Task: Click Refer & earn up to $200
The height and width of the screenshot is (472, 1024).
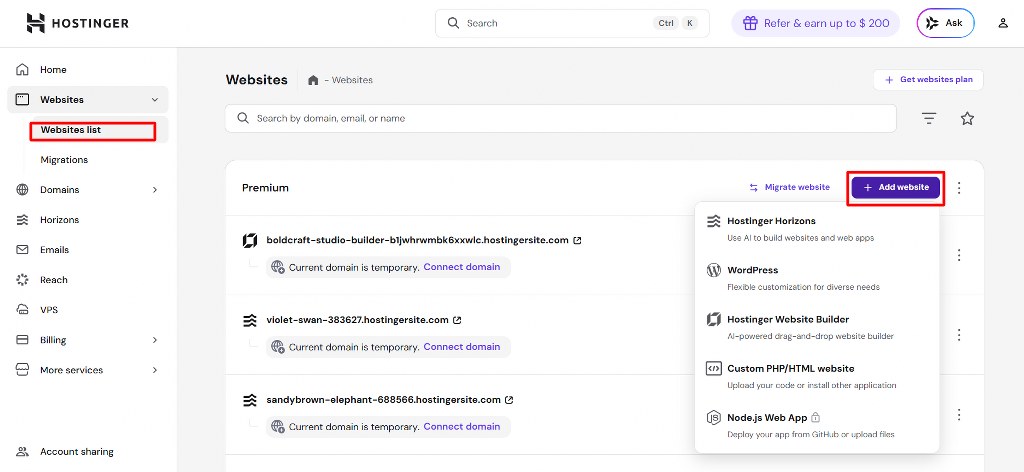Action: tap(816, 23)
